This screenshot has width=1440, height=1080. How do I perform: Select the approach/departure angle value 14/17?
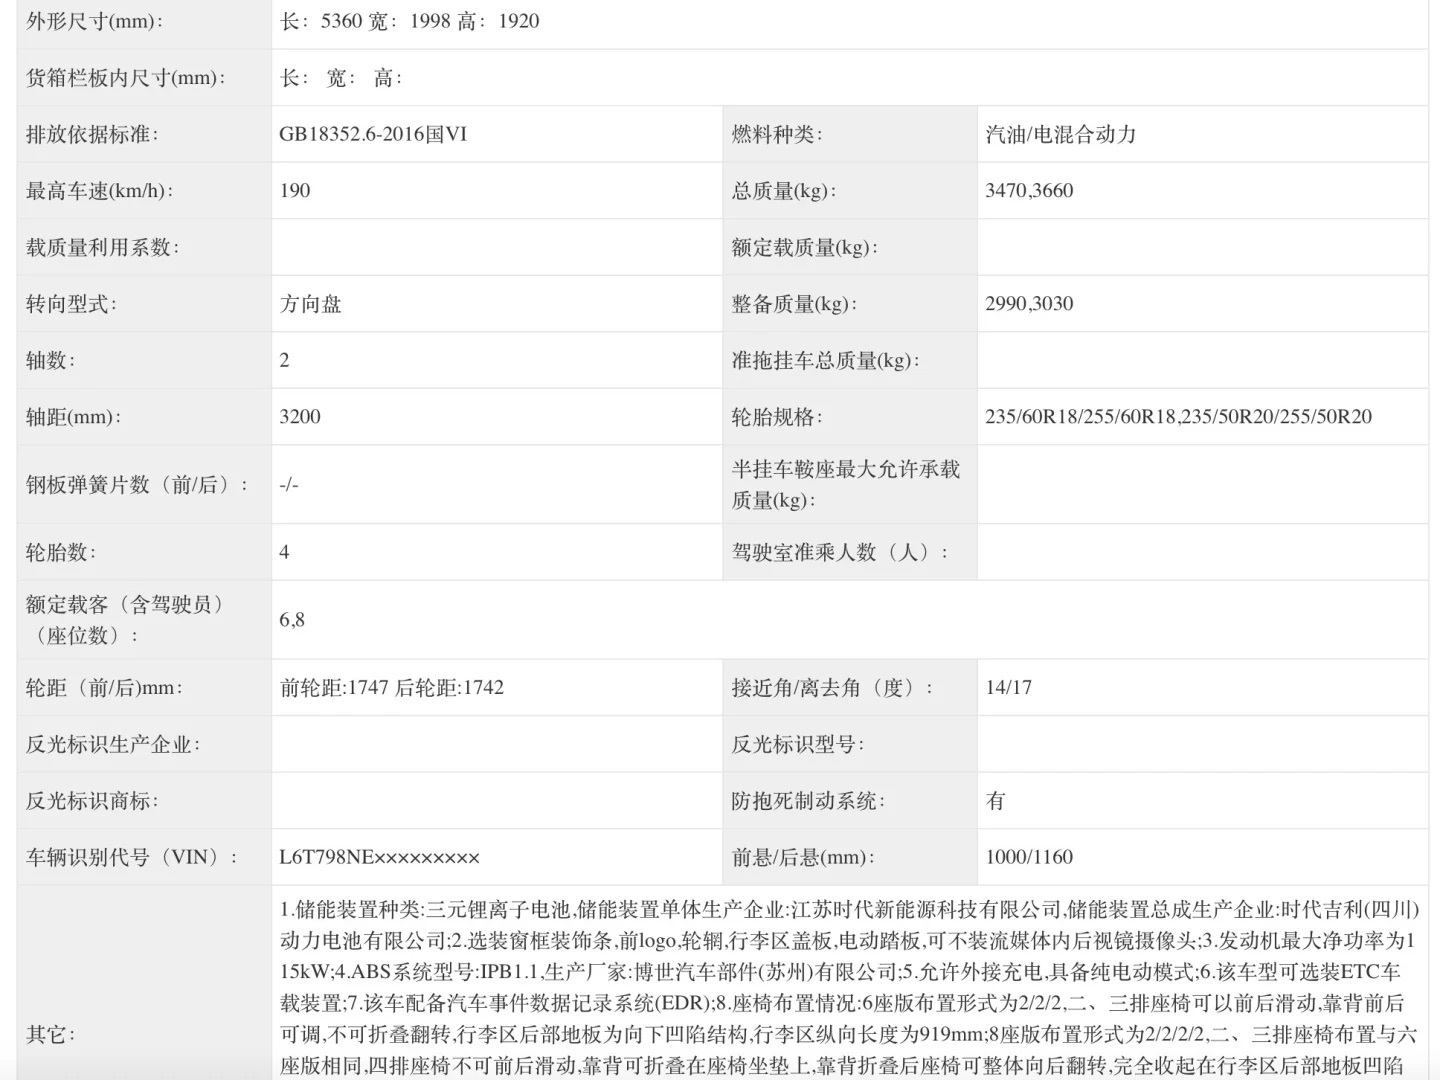[1009, 688]
